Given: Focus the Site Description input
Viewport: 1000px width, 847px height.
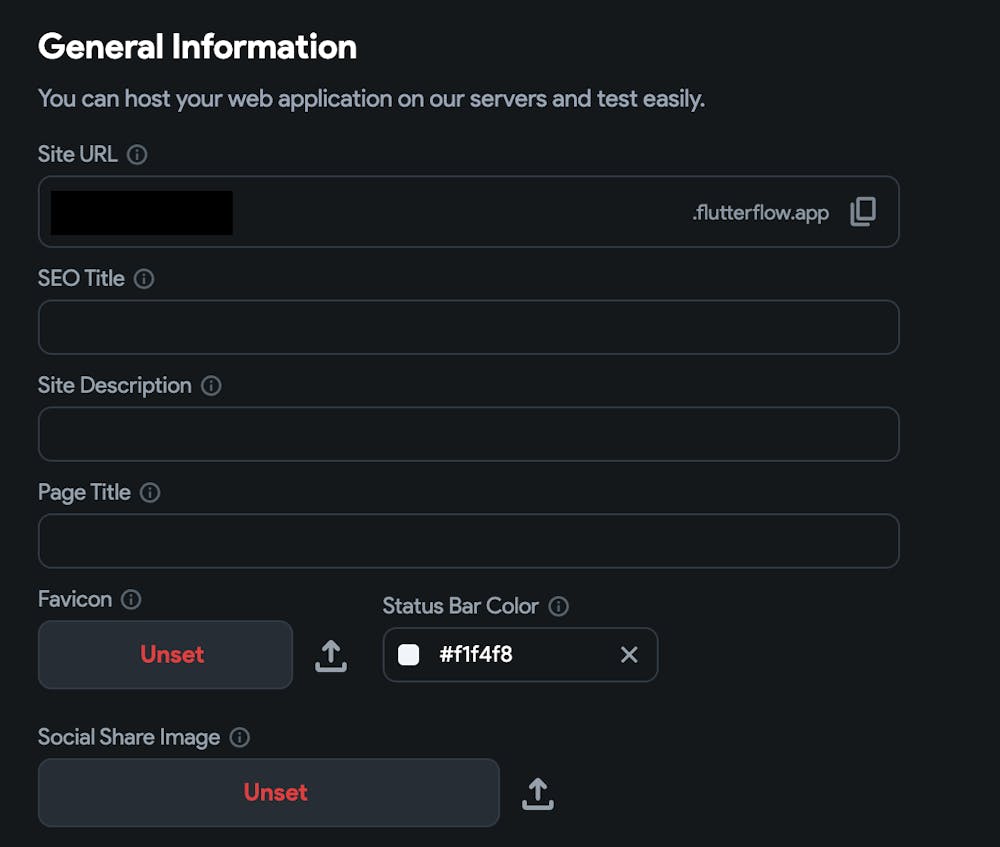Looking at the screenshot, I should 468,434.
